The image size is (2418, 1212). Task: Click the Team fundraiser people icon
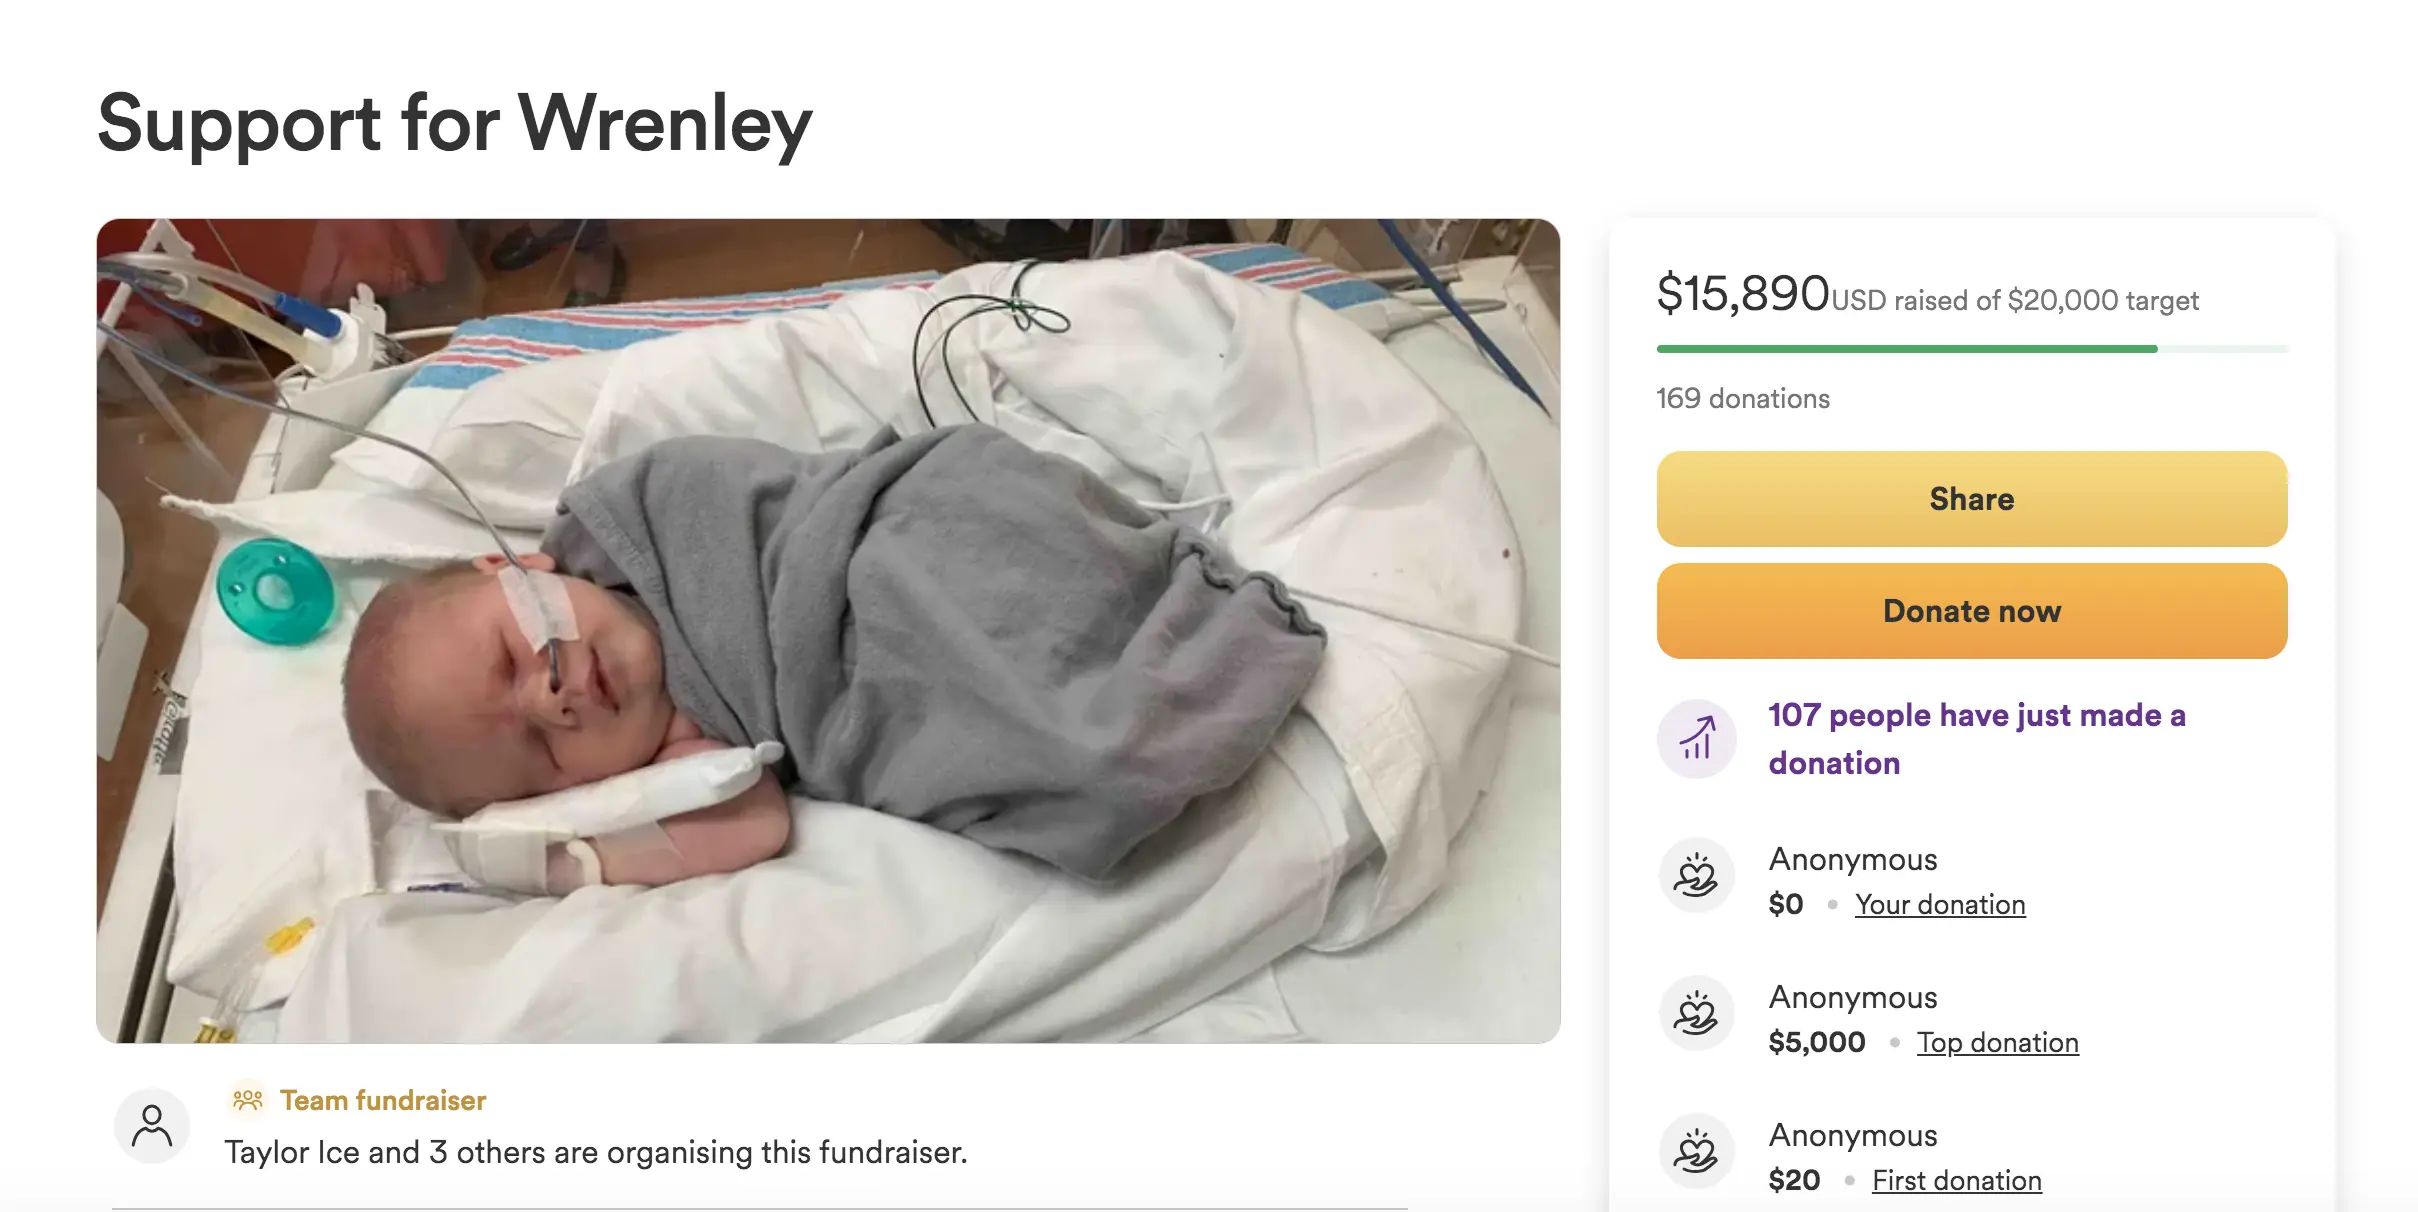click(x=247, y=1100)
